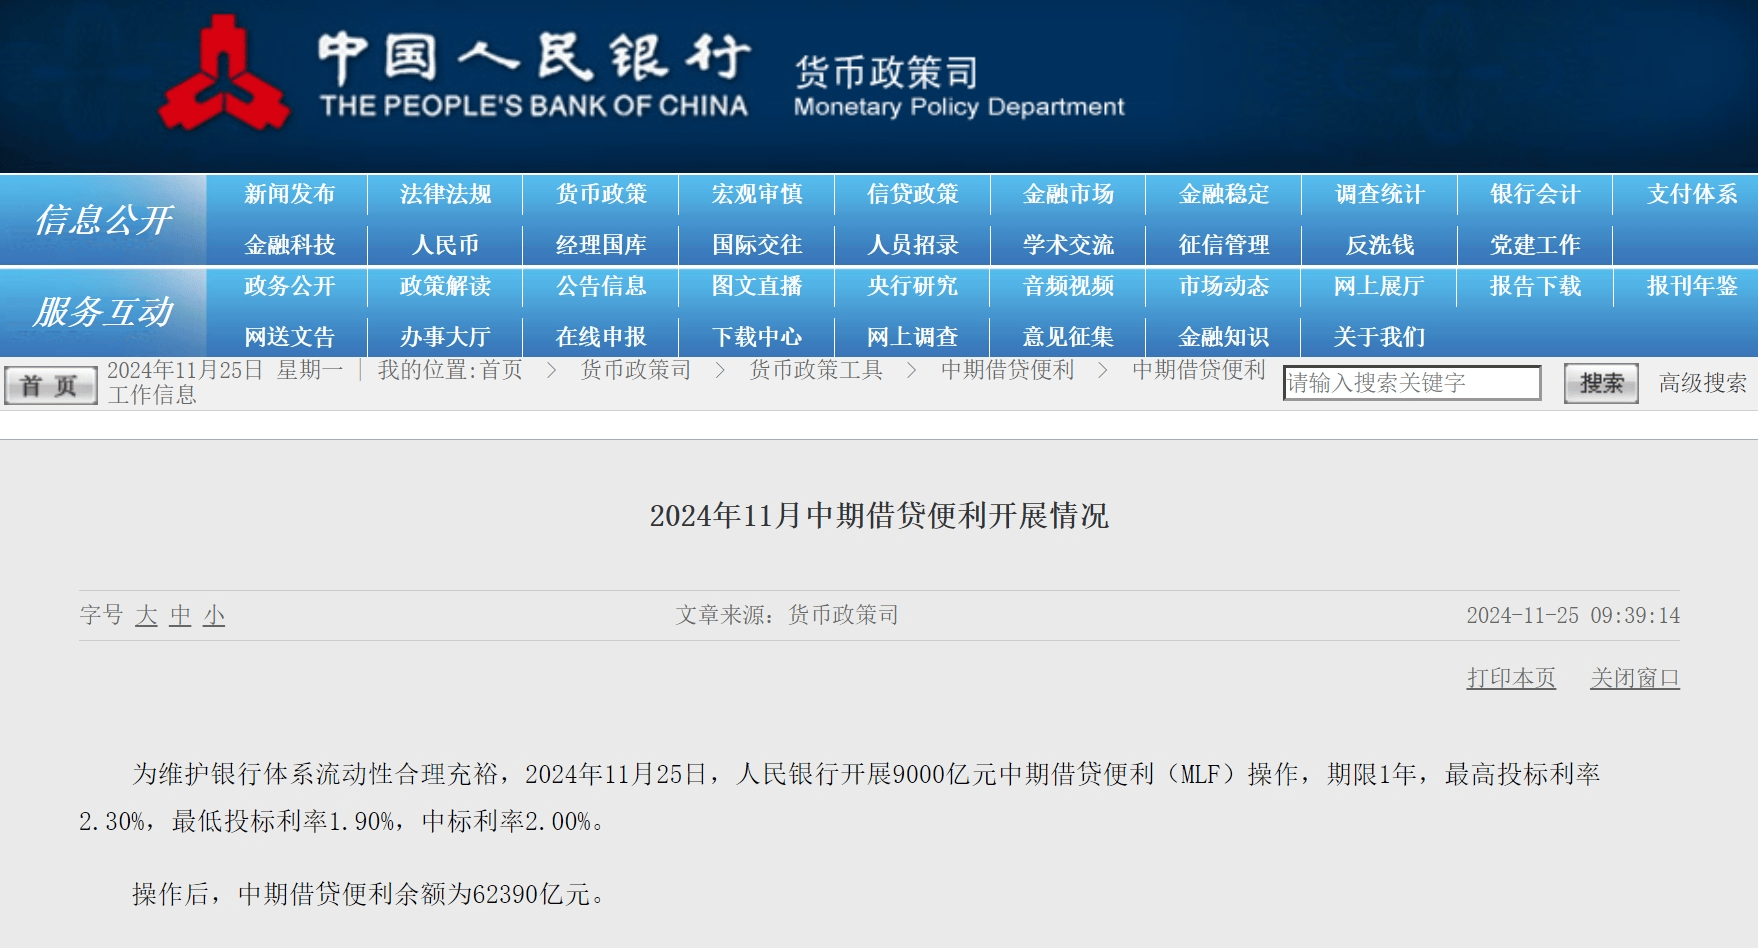
Task: Select the 调查统计 navigation item
Action: (x=1380, y=194)
